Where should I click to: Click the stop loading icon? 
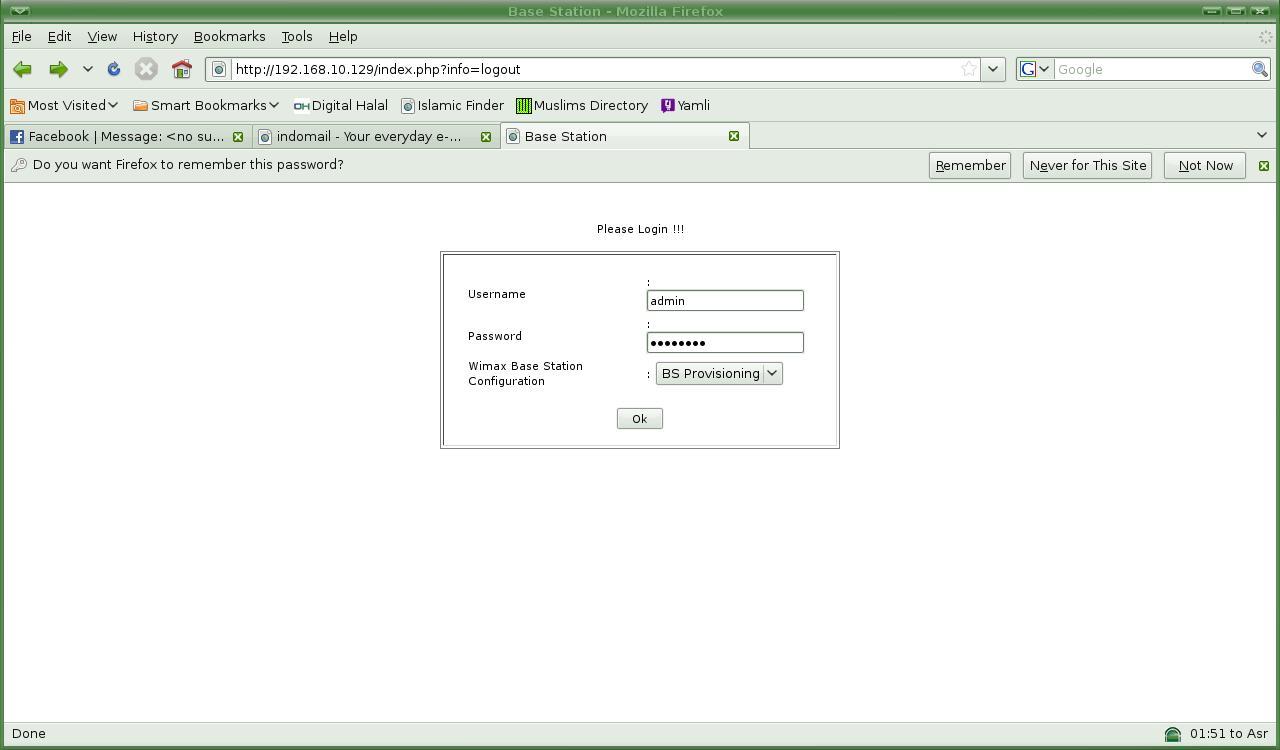pyautogui.click(x=146, y=69)
